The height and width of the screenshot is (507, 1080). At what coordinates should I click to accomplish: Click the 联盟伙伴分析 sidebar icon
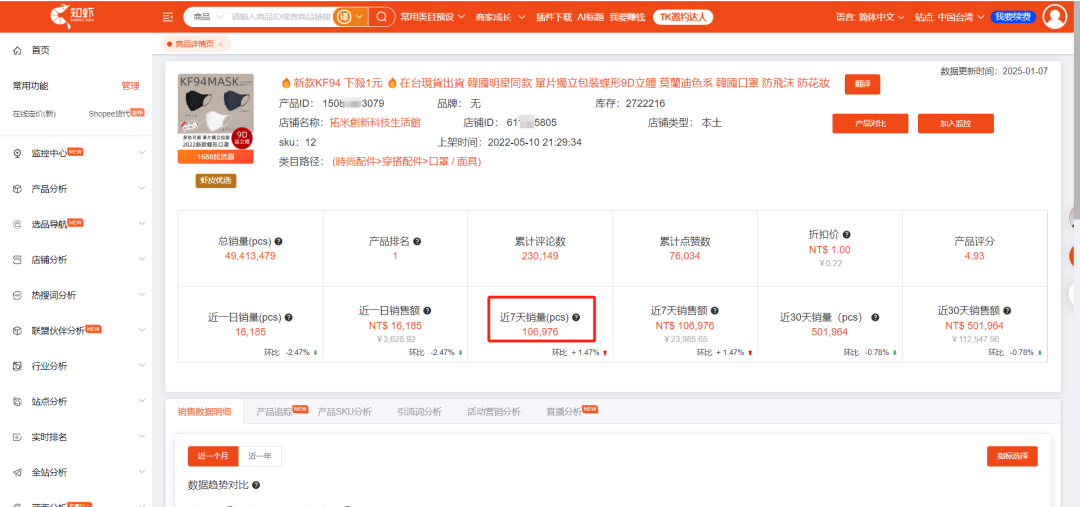tap(17, 331)
